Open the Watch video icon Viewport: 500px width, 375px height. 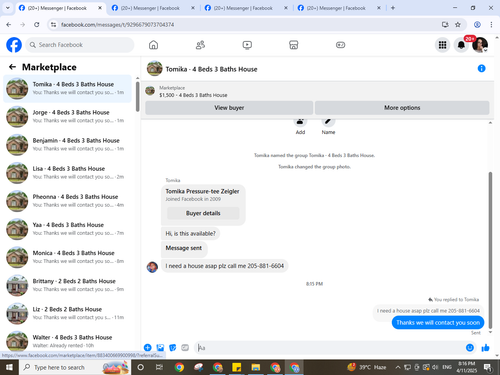tap(247, 45)
